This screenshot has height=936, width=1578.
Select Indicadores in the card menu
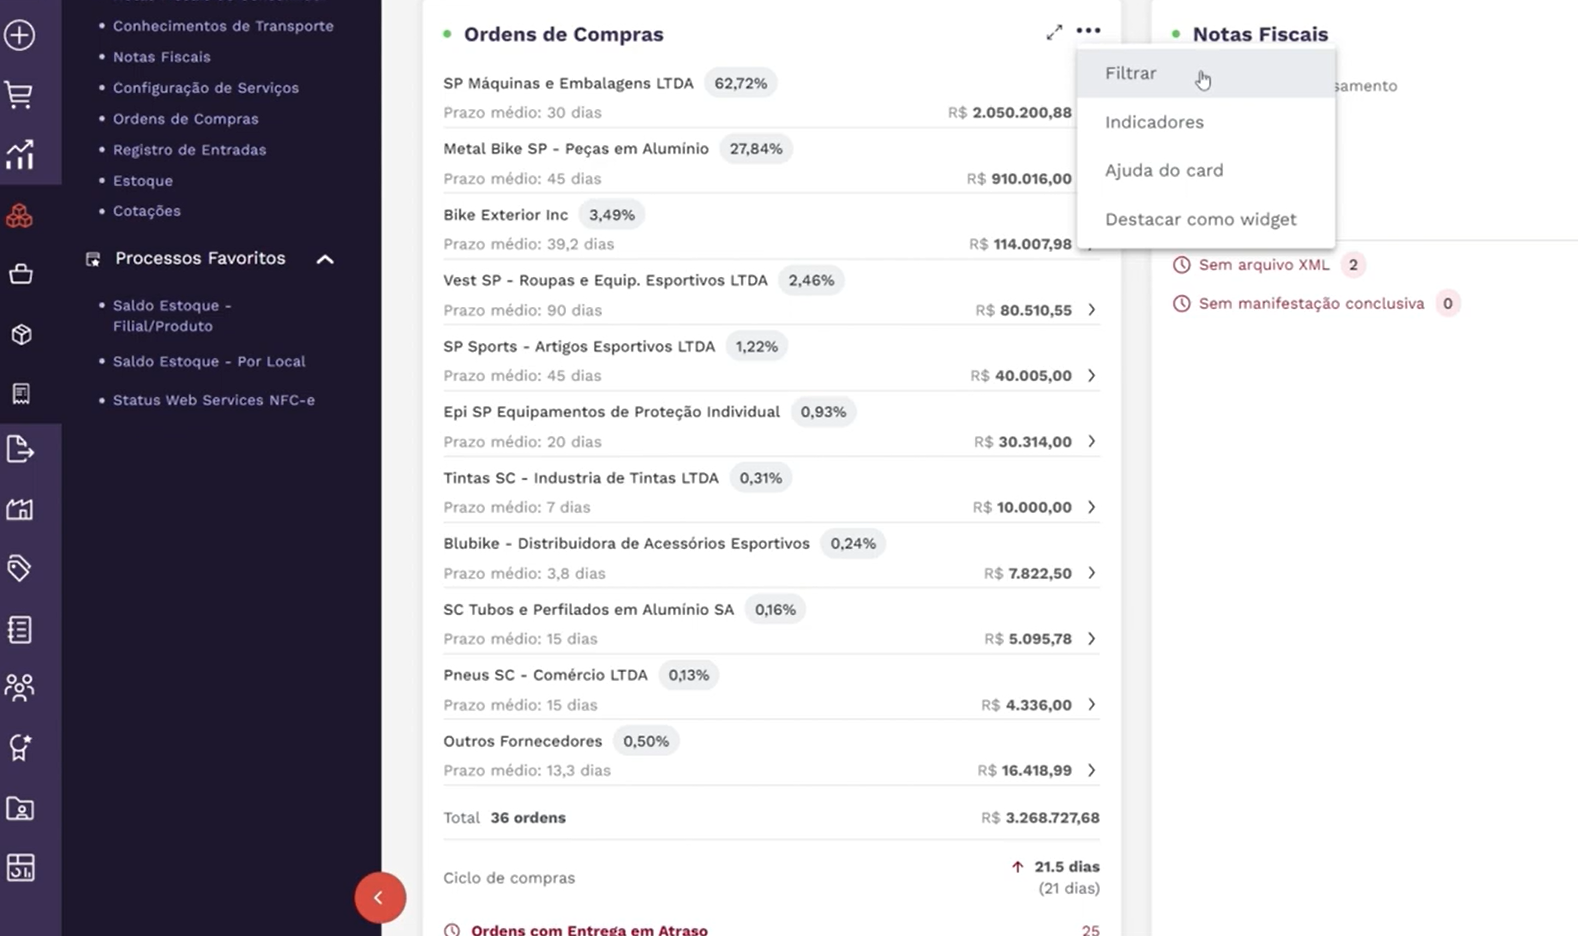[1154, 122]
